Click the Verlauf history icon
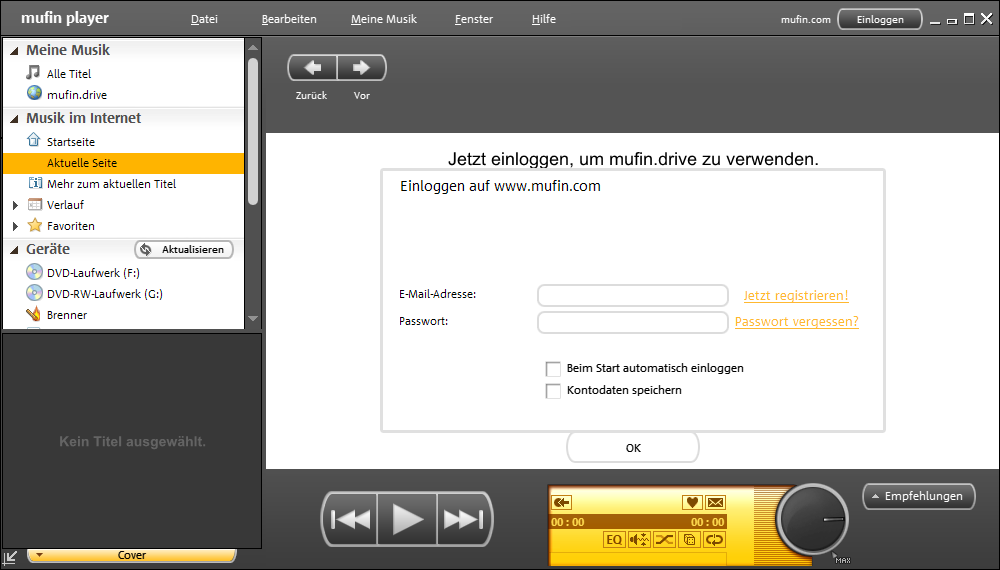This screenshot has height=570, width=1000. tap(35, 205)
